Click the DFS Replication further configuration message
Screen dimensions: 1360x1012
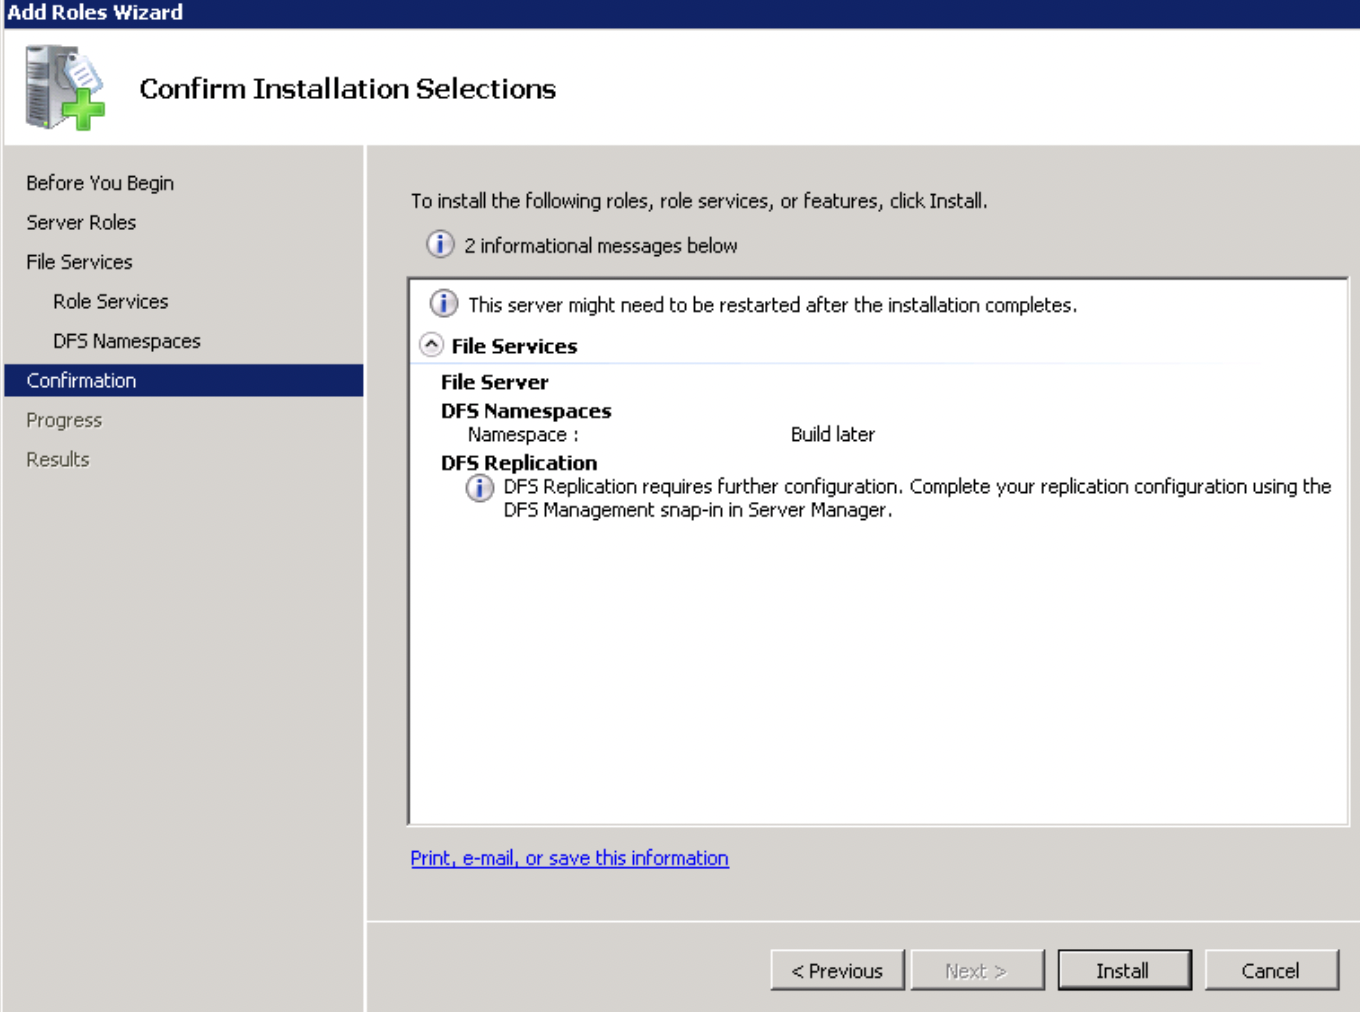pyautogui.click(x=917, y=498)
